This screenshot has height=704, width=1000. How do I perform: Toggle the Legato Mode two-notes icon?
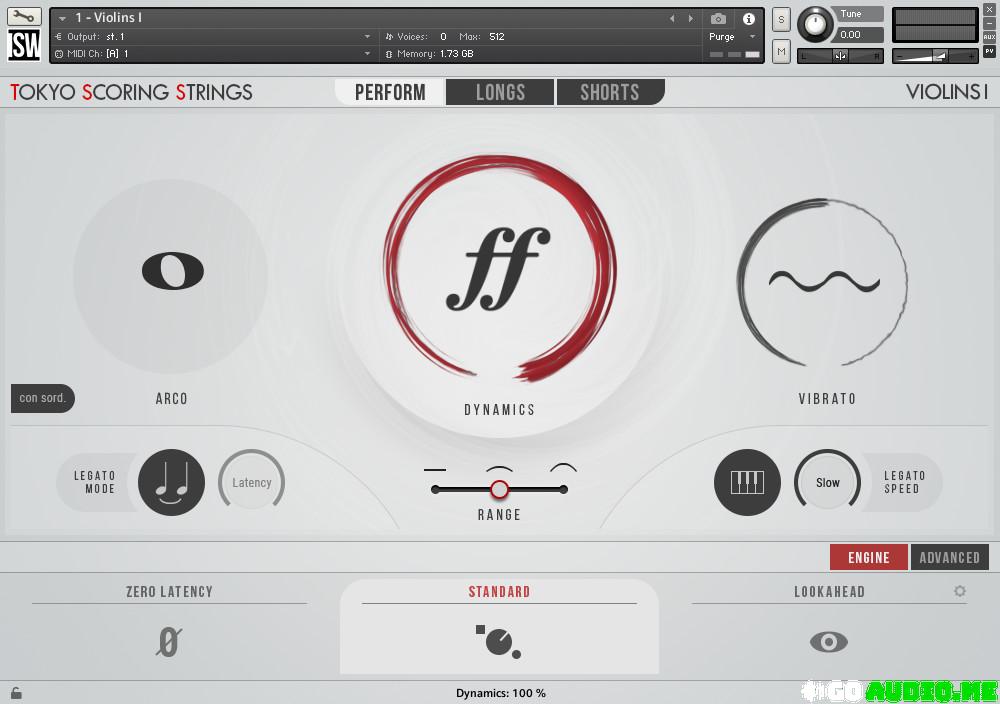[x=172, y=483]
